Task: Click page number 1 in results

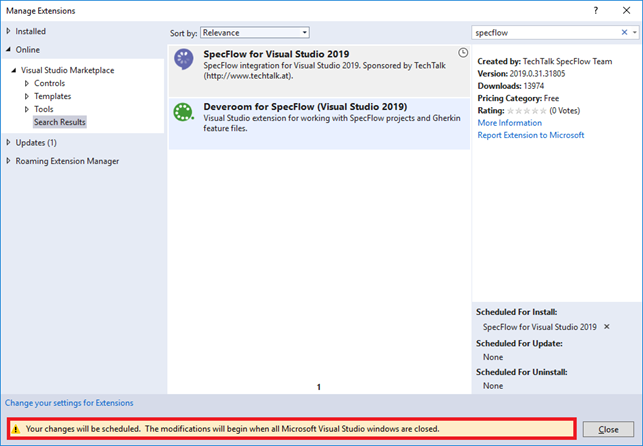Action: [x=319, y=387]
